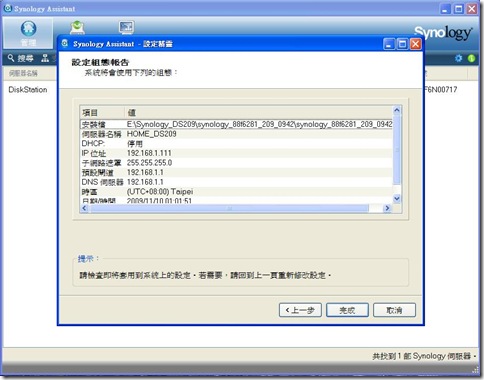The image size is (484, 380).
Task: Go back with the 上一步 button
Action: coord(300,310)
